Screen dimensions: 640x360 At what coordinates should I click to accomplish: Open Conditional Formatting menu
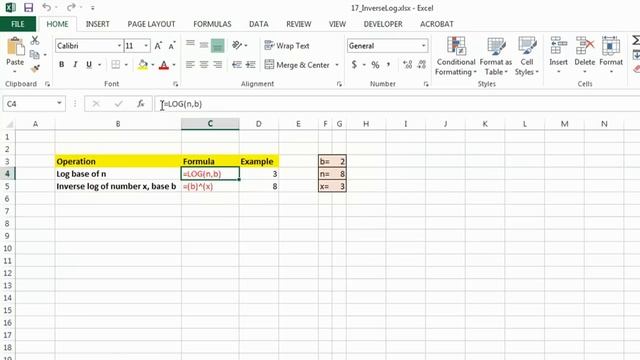point(456,56)
